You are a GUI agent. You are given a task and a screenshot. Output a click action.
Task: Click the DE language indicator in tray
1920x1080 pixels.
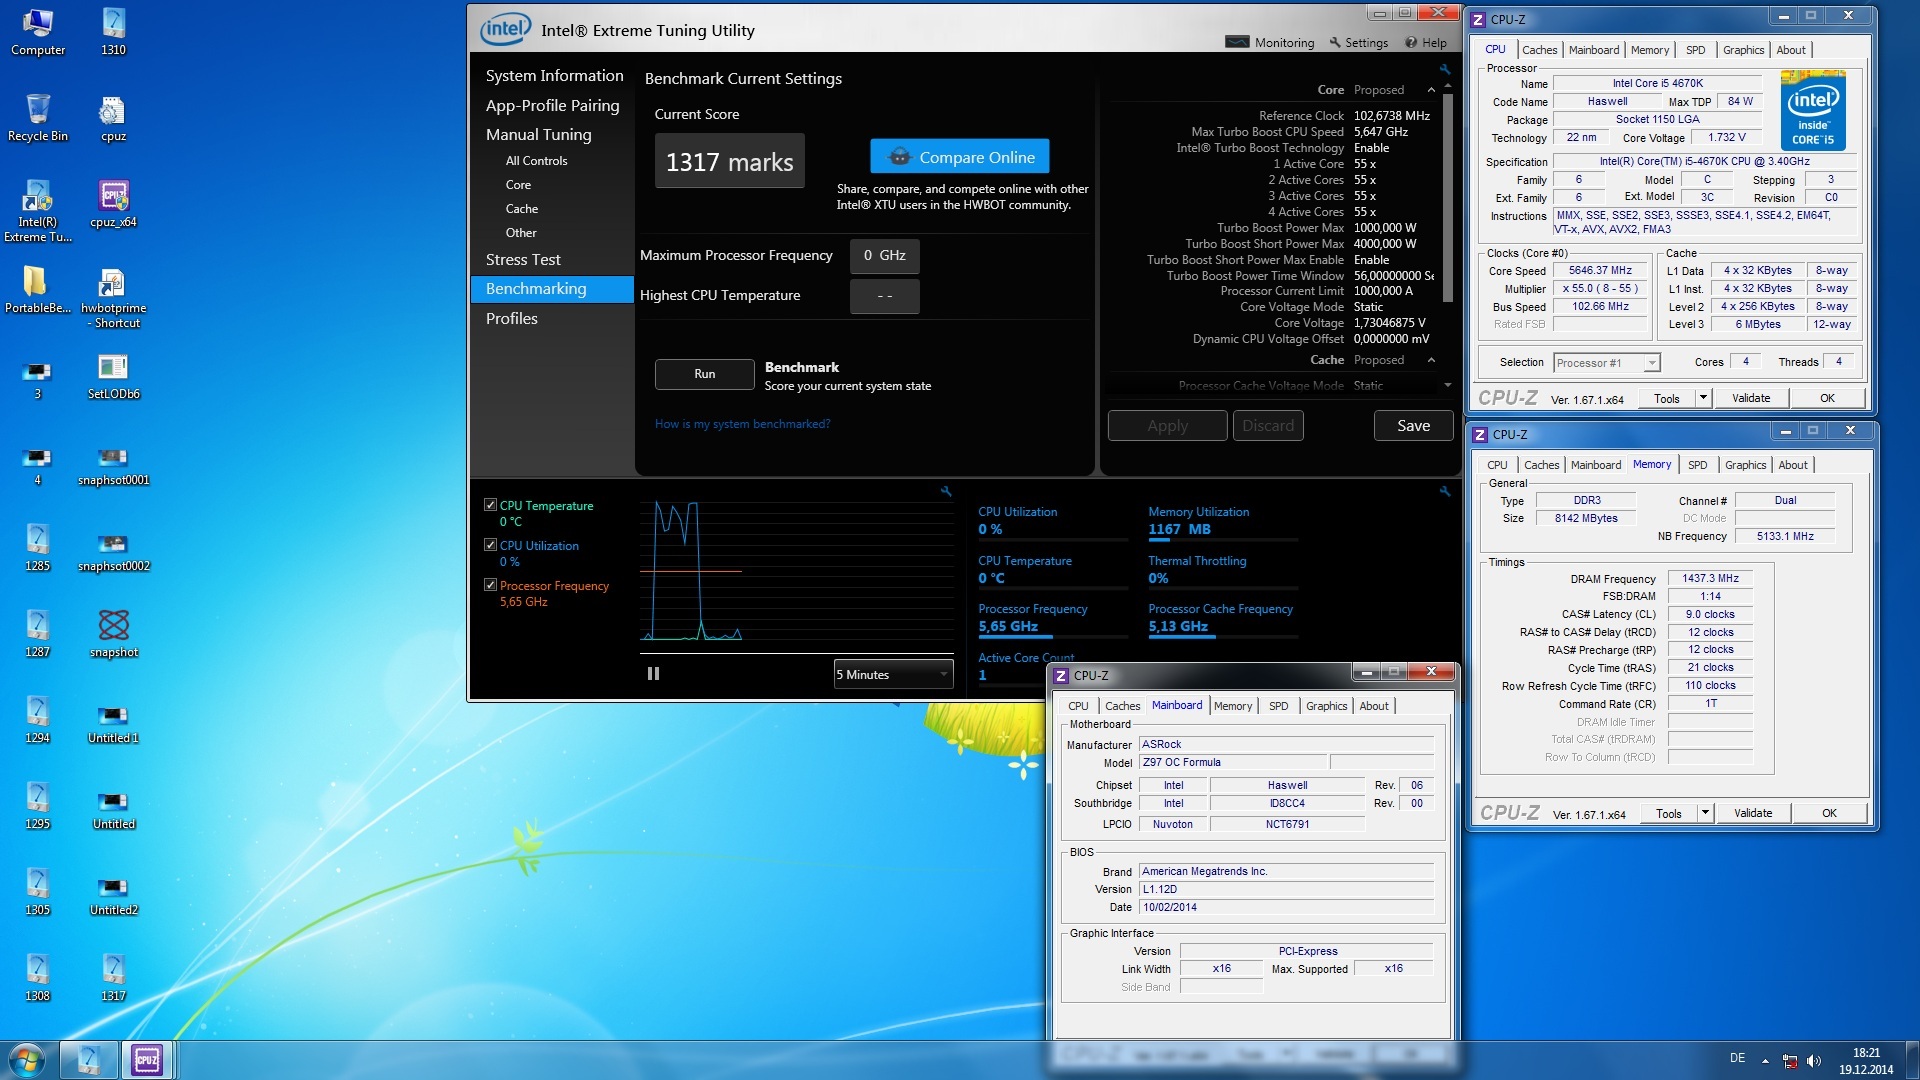pyautogui.click(x=1738, y=1058)
